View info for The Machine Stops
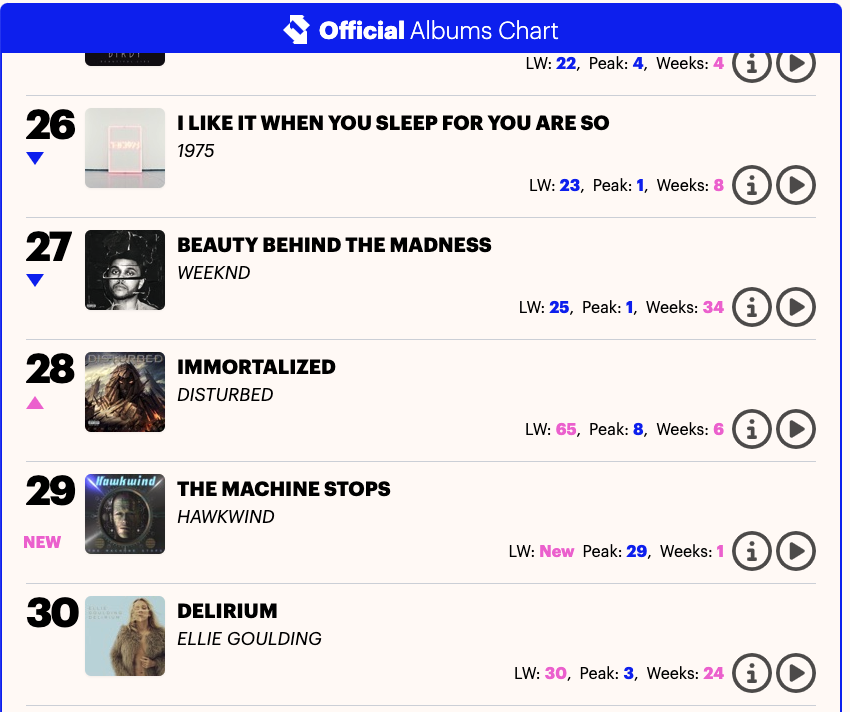The height and width of the screenshot is (712, 850). 752,551
